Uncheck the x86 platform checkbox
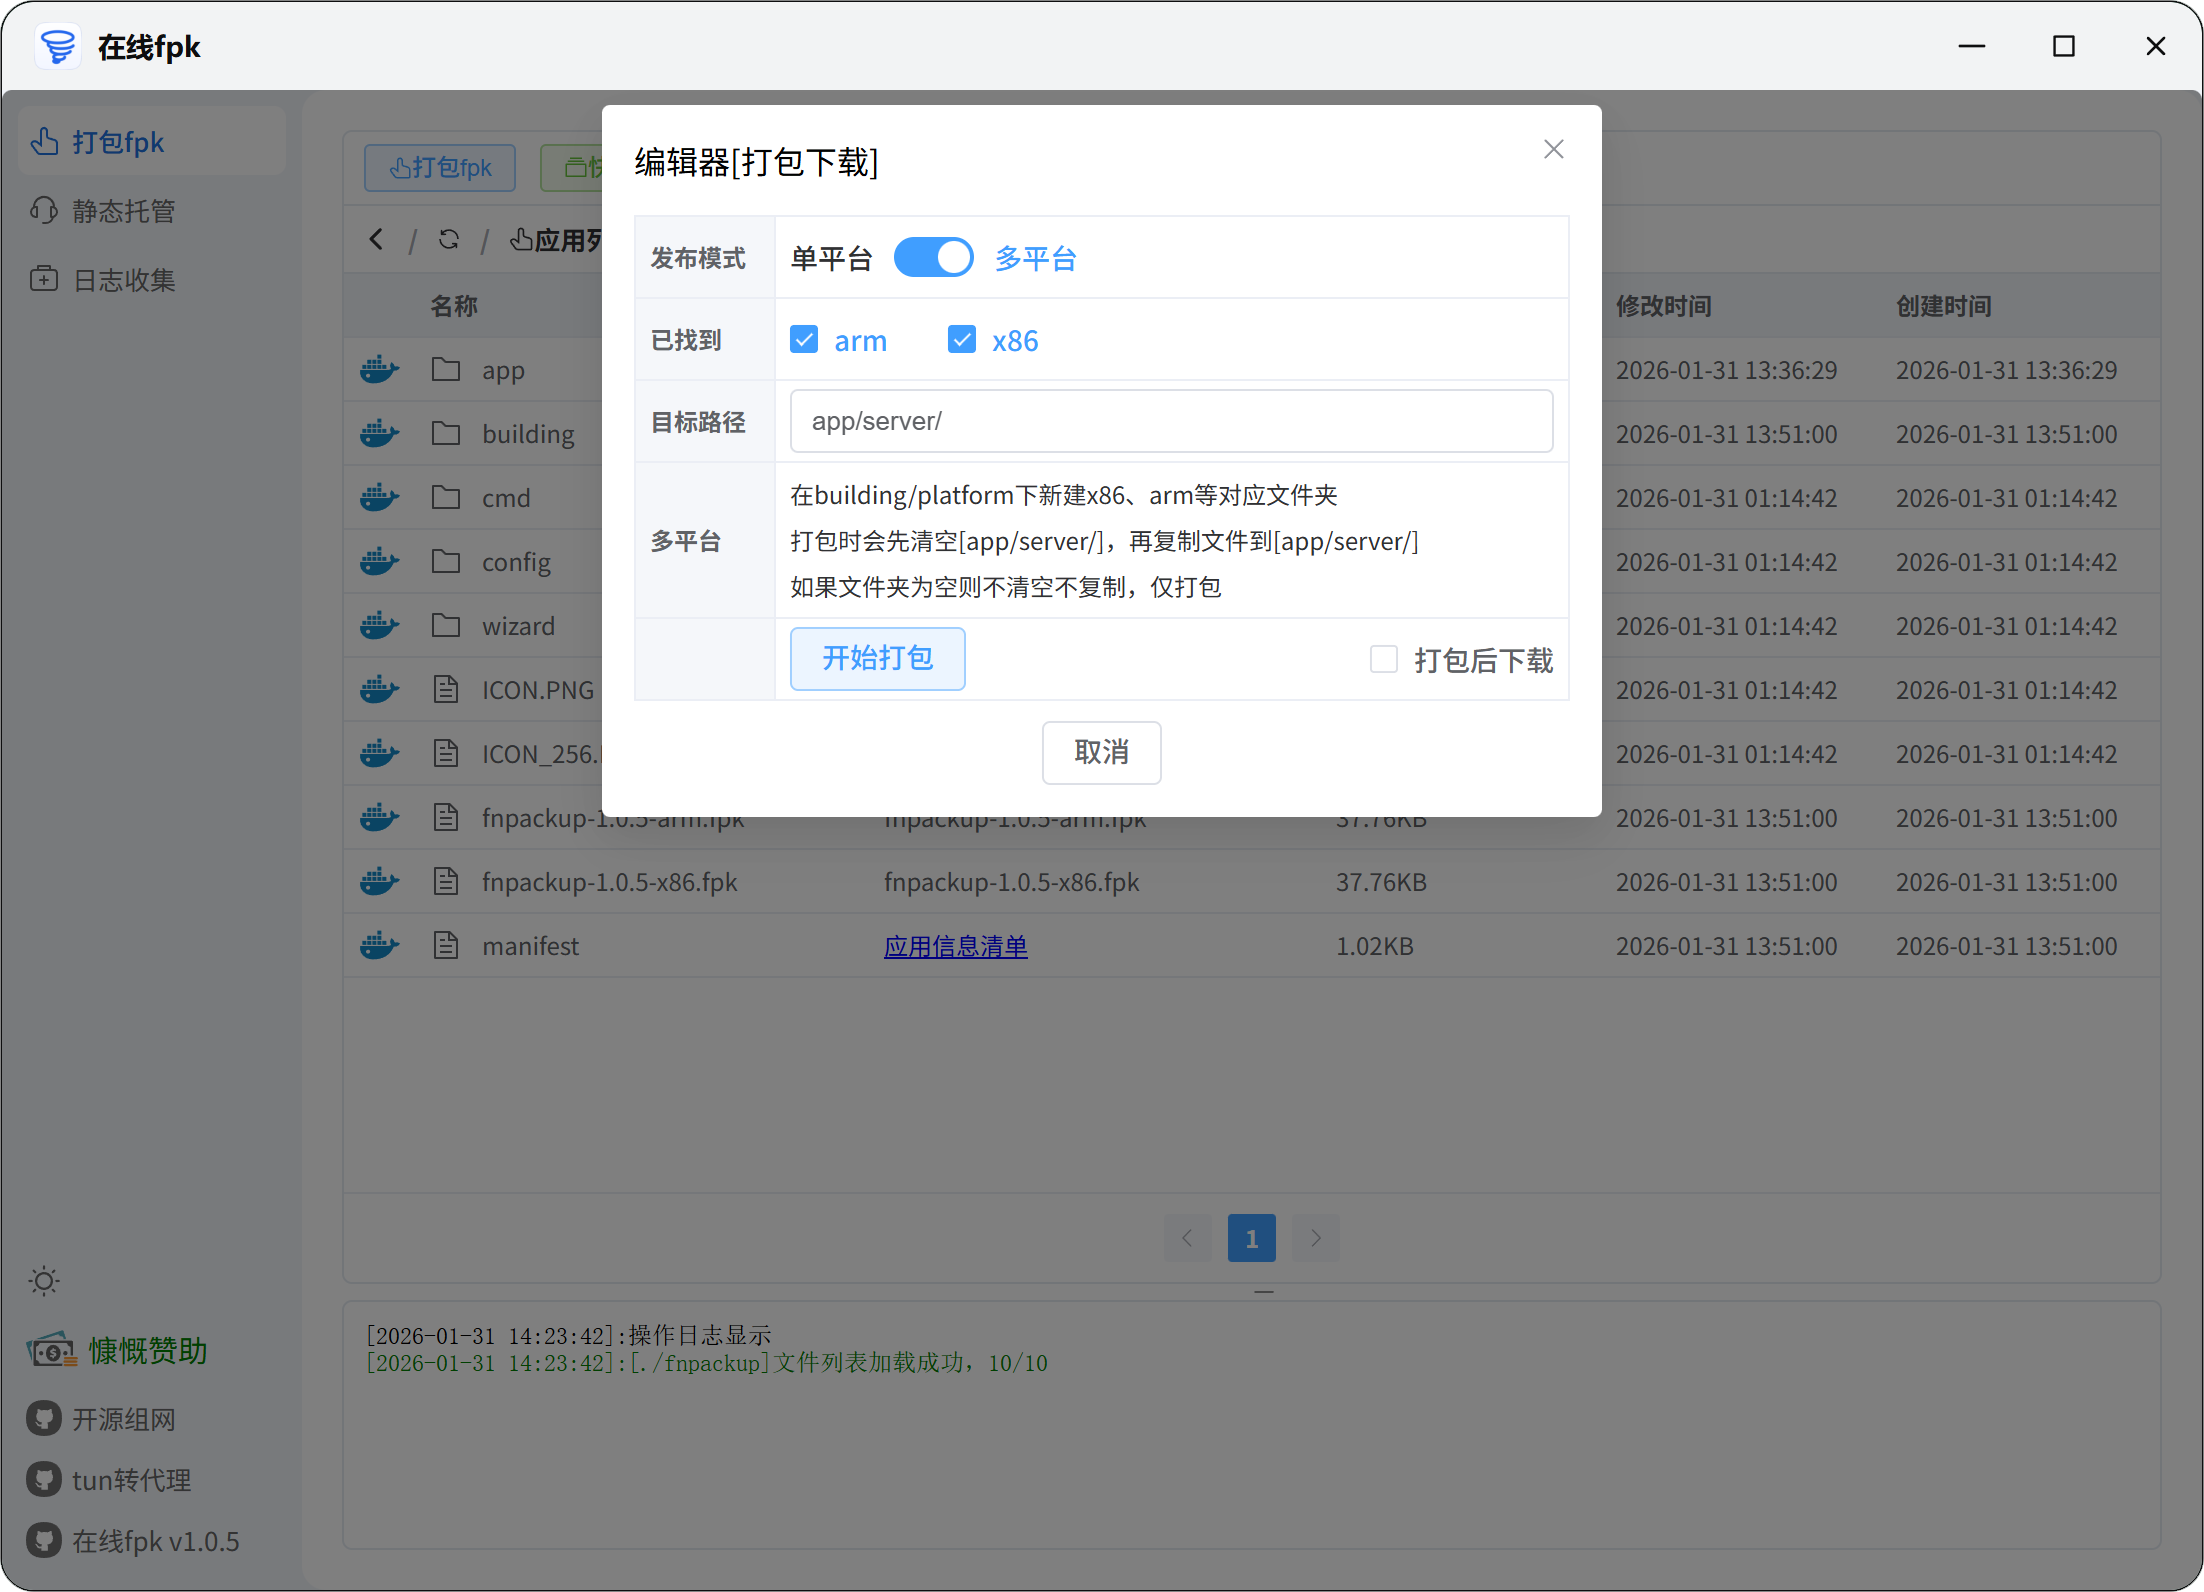 pos(962,340)
